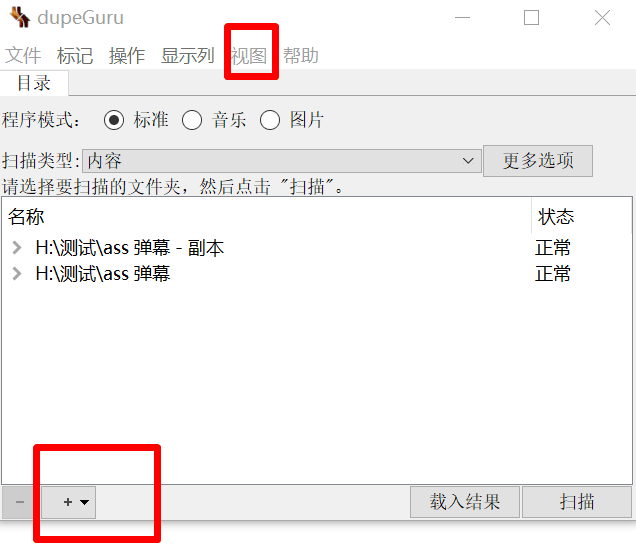Click the 更多选项 button
This screenshot has height=545, width=636.
pos(538,161)
